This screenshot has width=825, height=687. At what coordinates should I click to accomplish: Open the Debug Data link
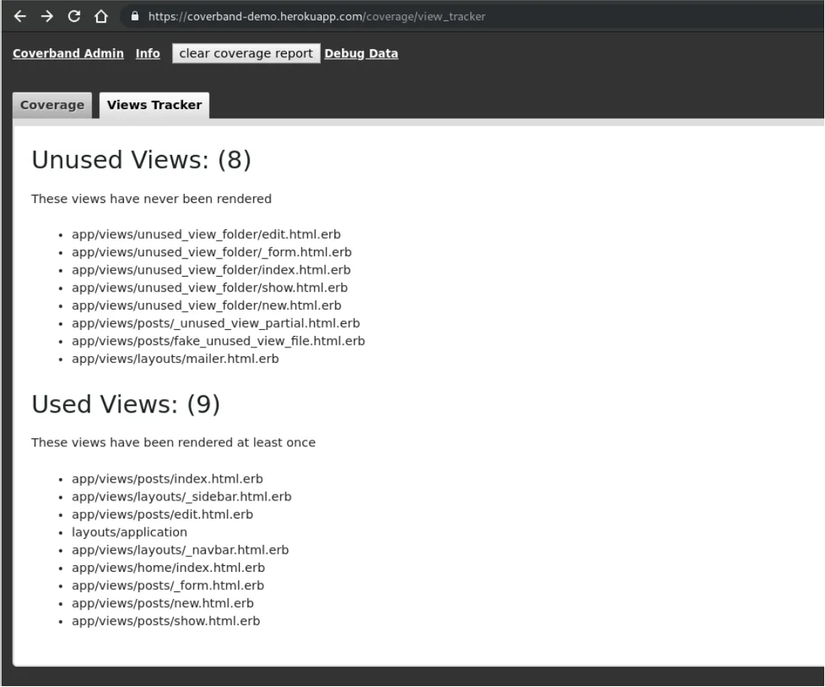pyautogui.click(x=361, y=54)
